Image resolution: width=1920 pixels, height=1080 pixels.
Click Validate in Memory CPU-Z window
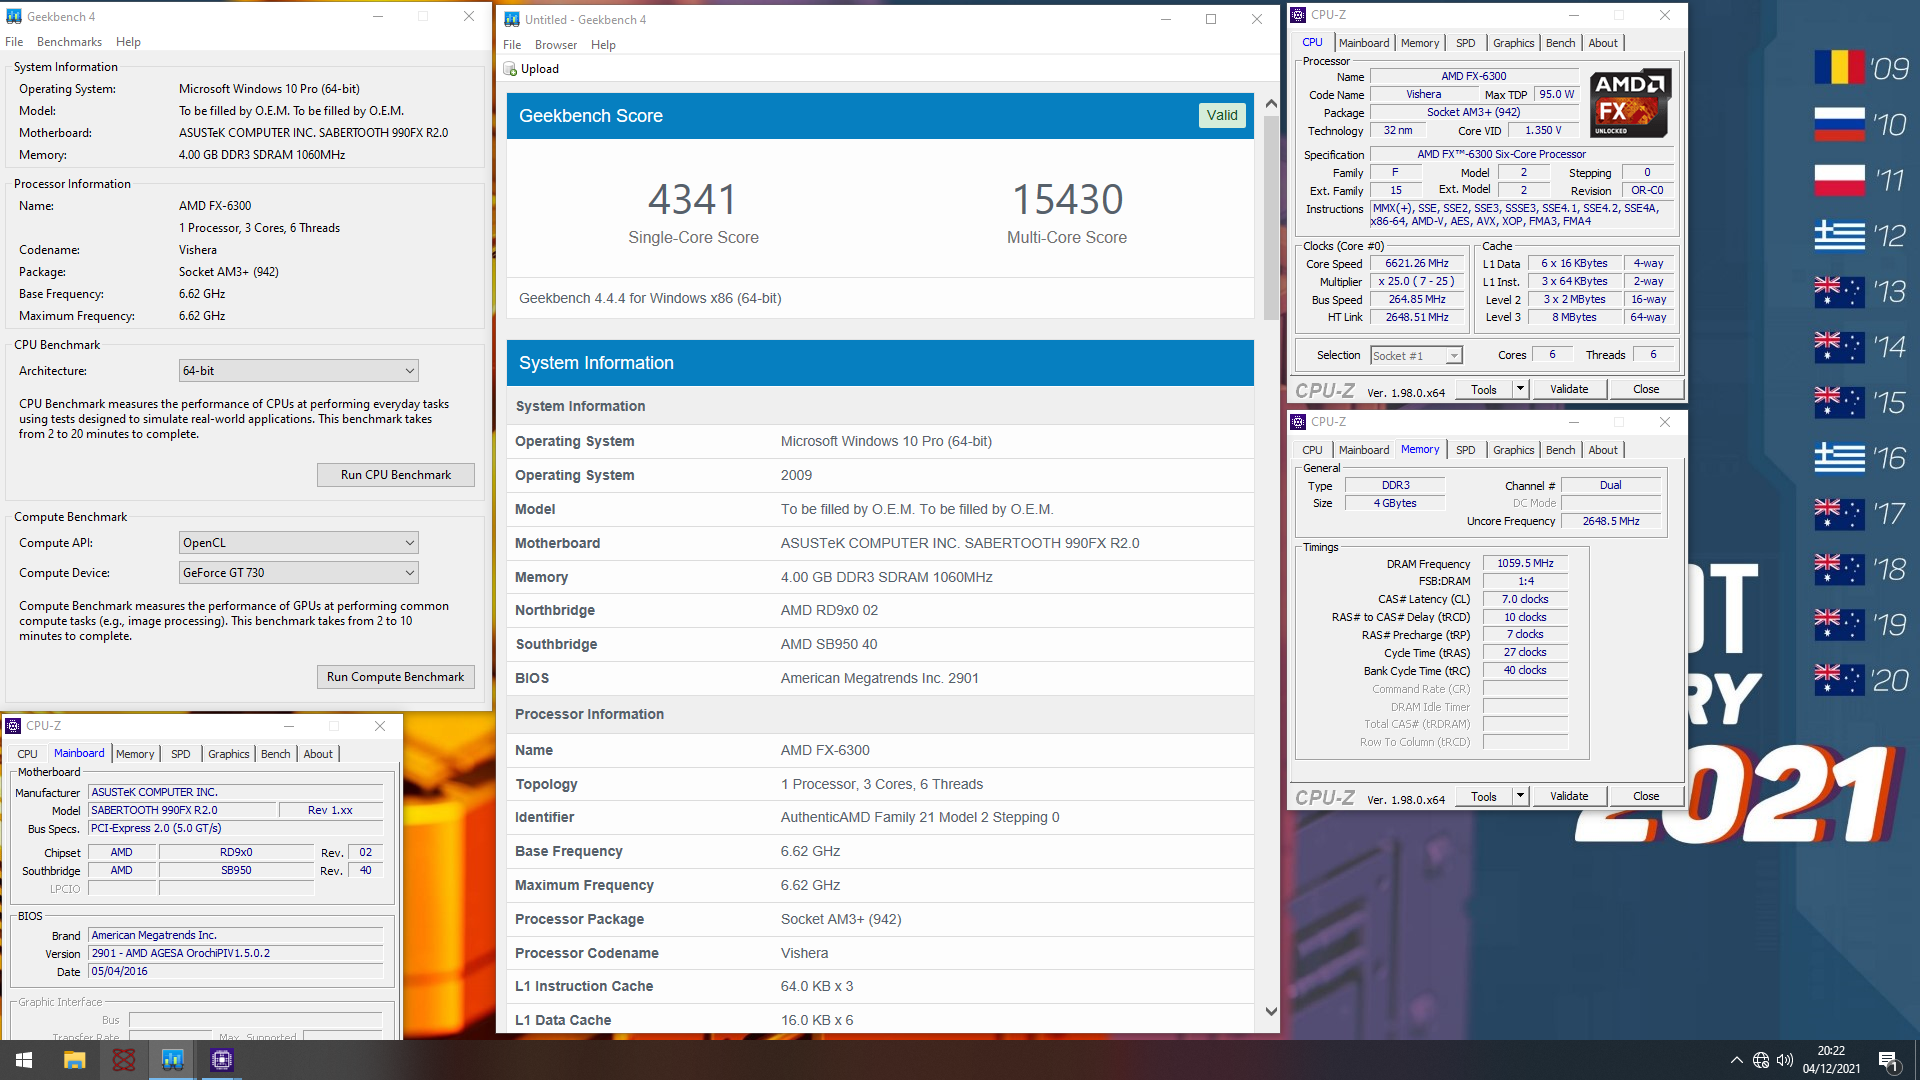click(1569, 796)
